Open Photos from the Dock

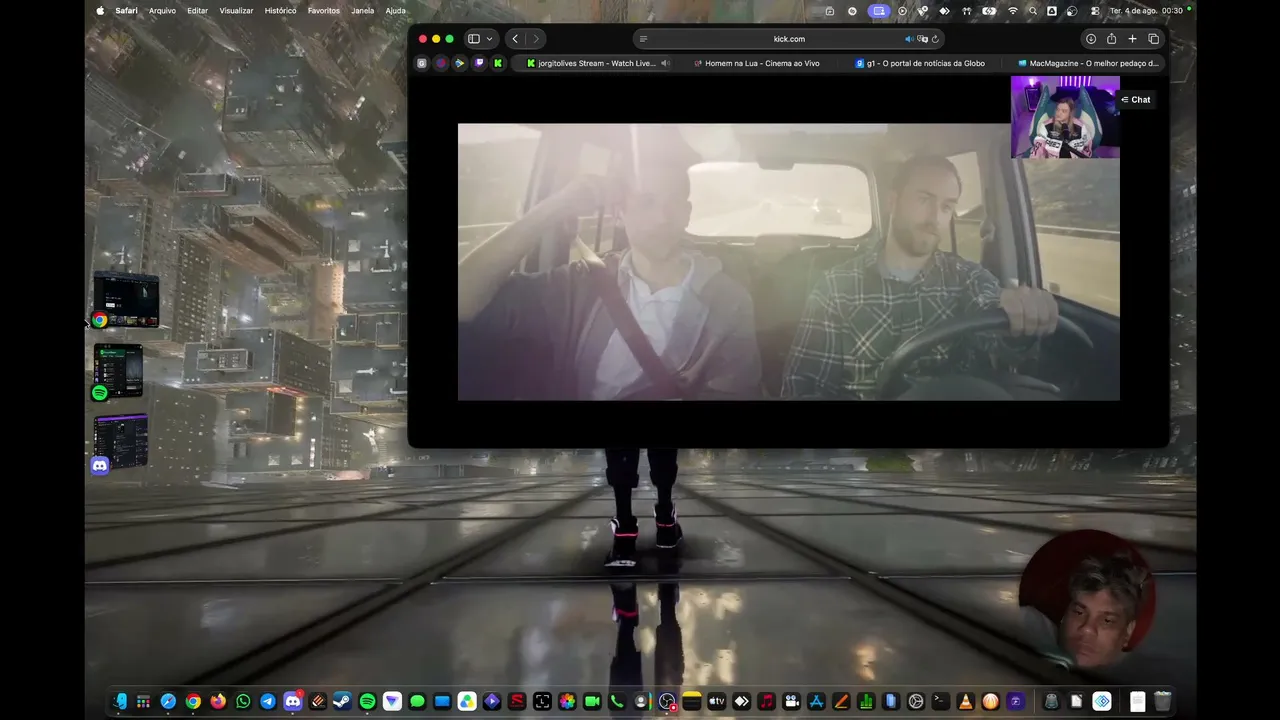[567, 702]
